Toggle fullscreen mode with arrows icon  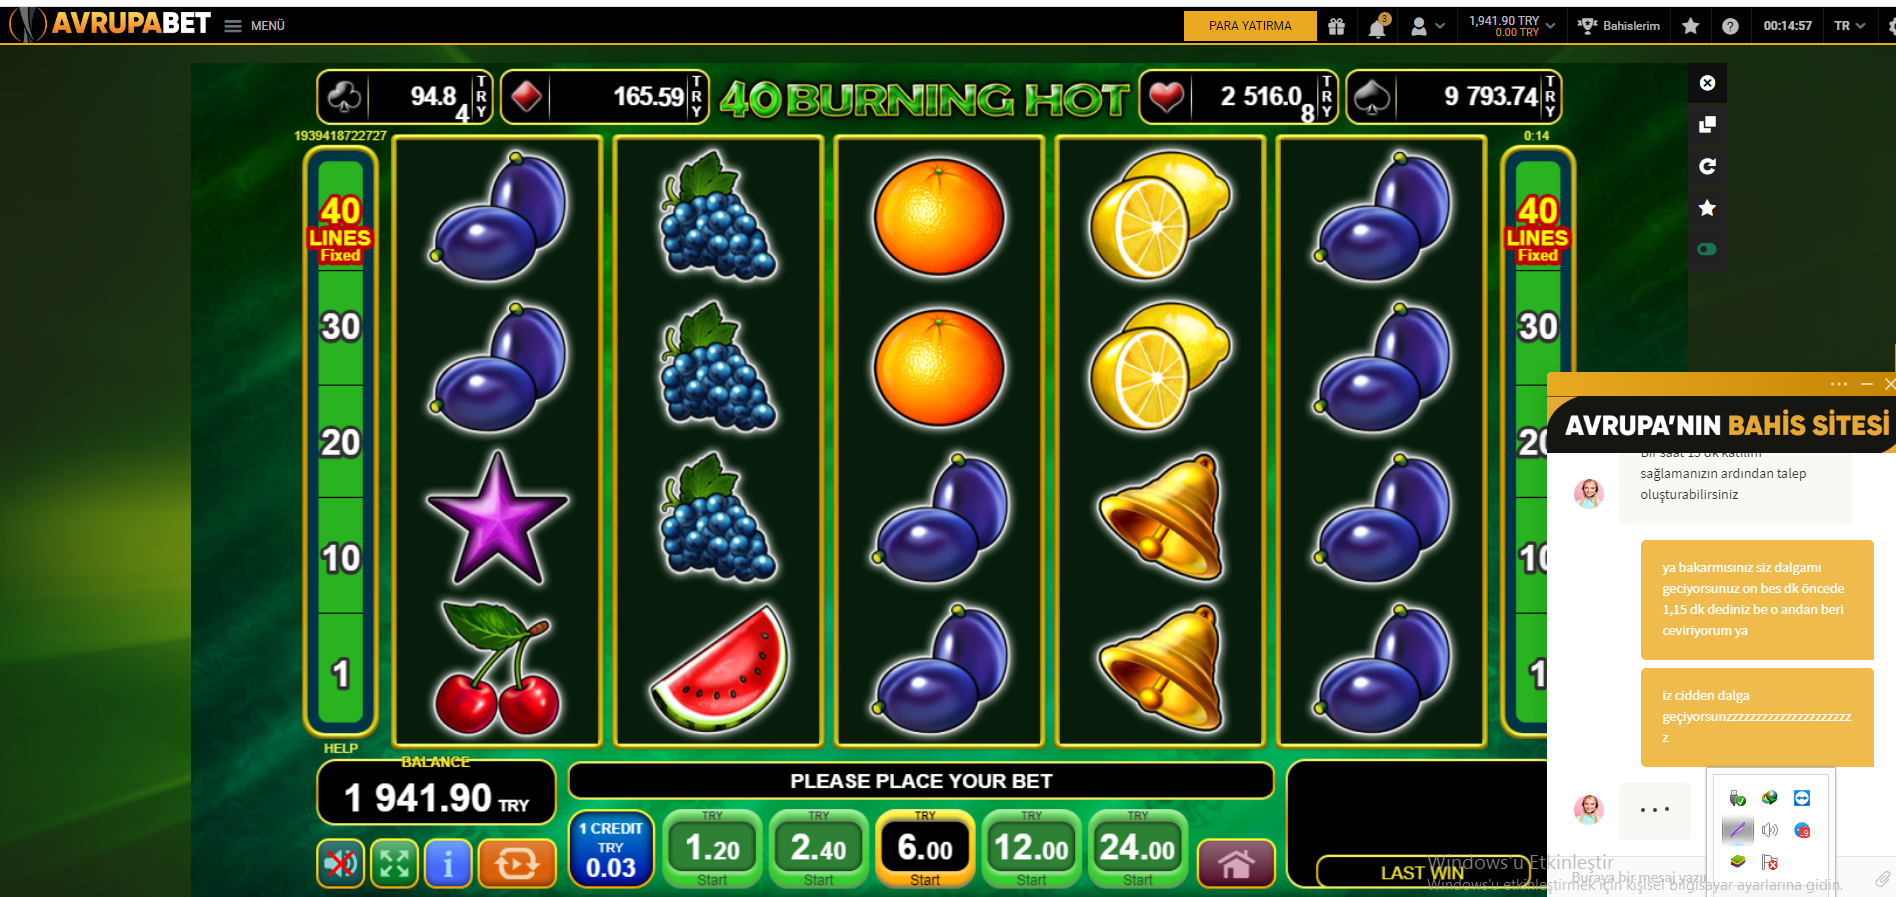(394, 863)
